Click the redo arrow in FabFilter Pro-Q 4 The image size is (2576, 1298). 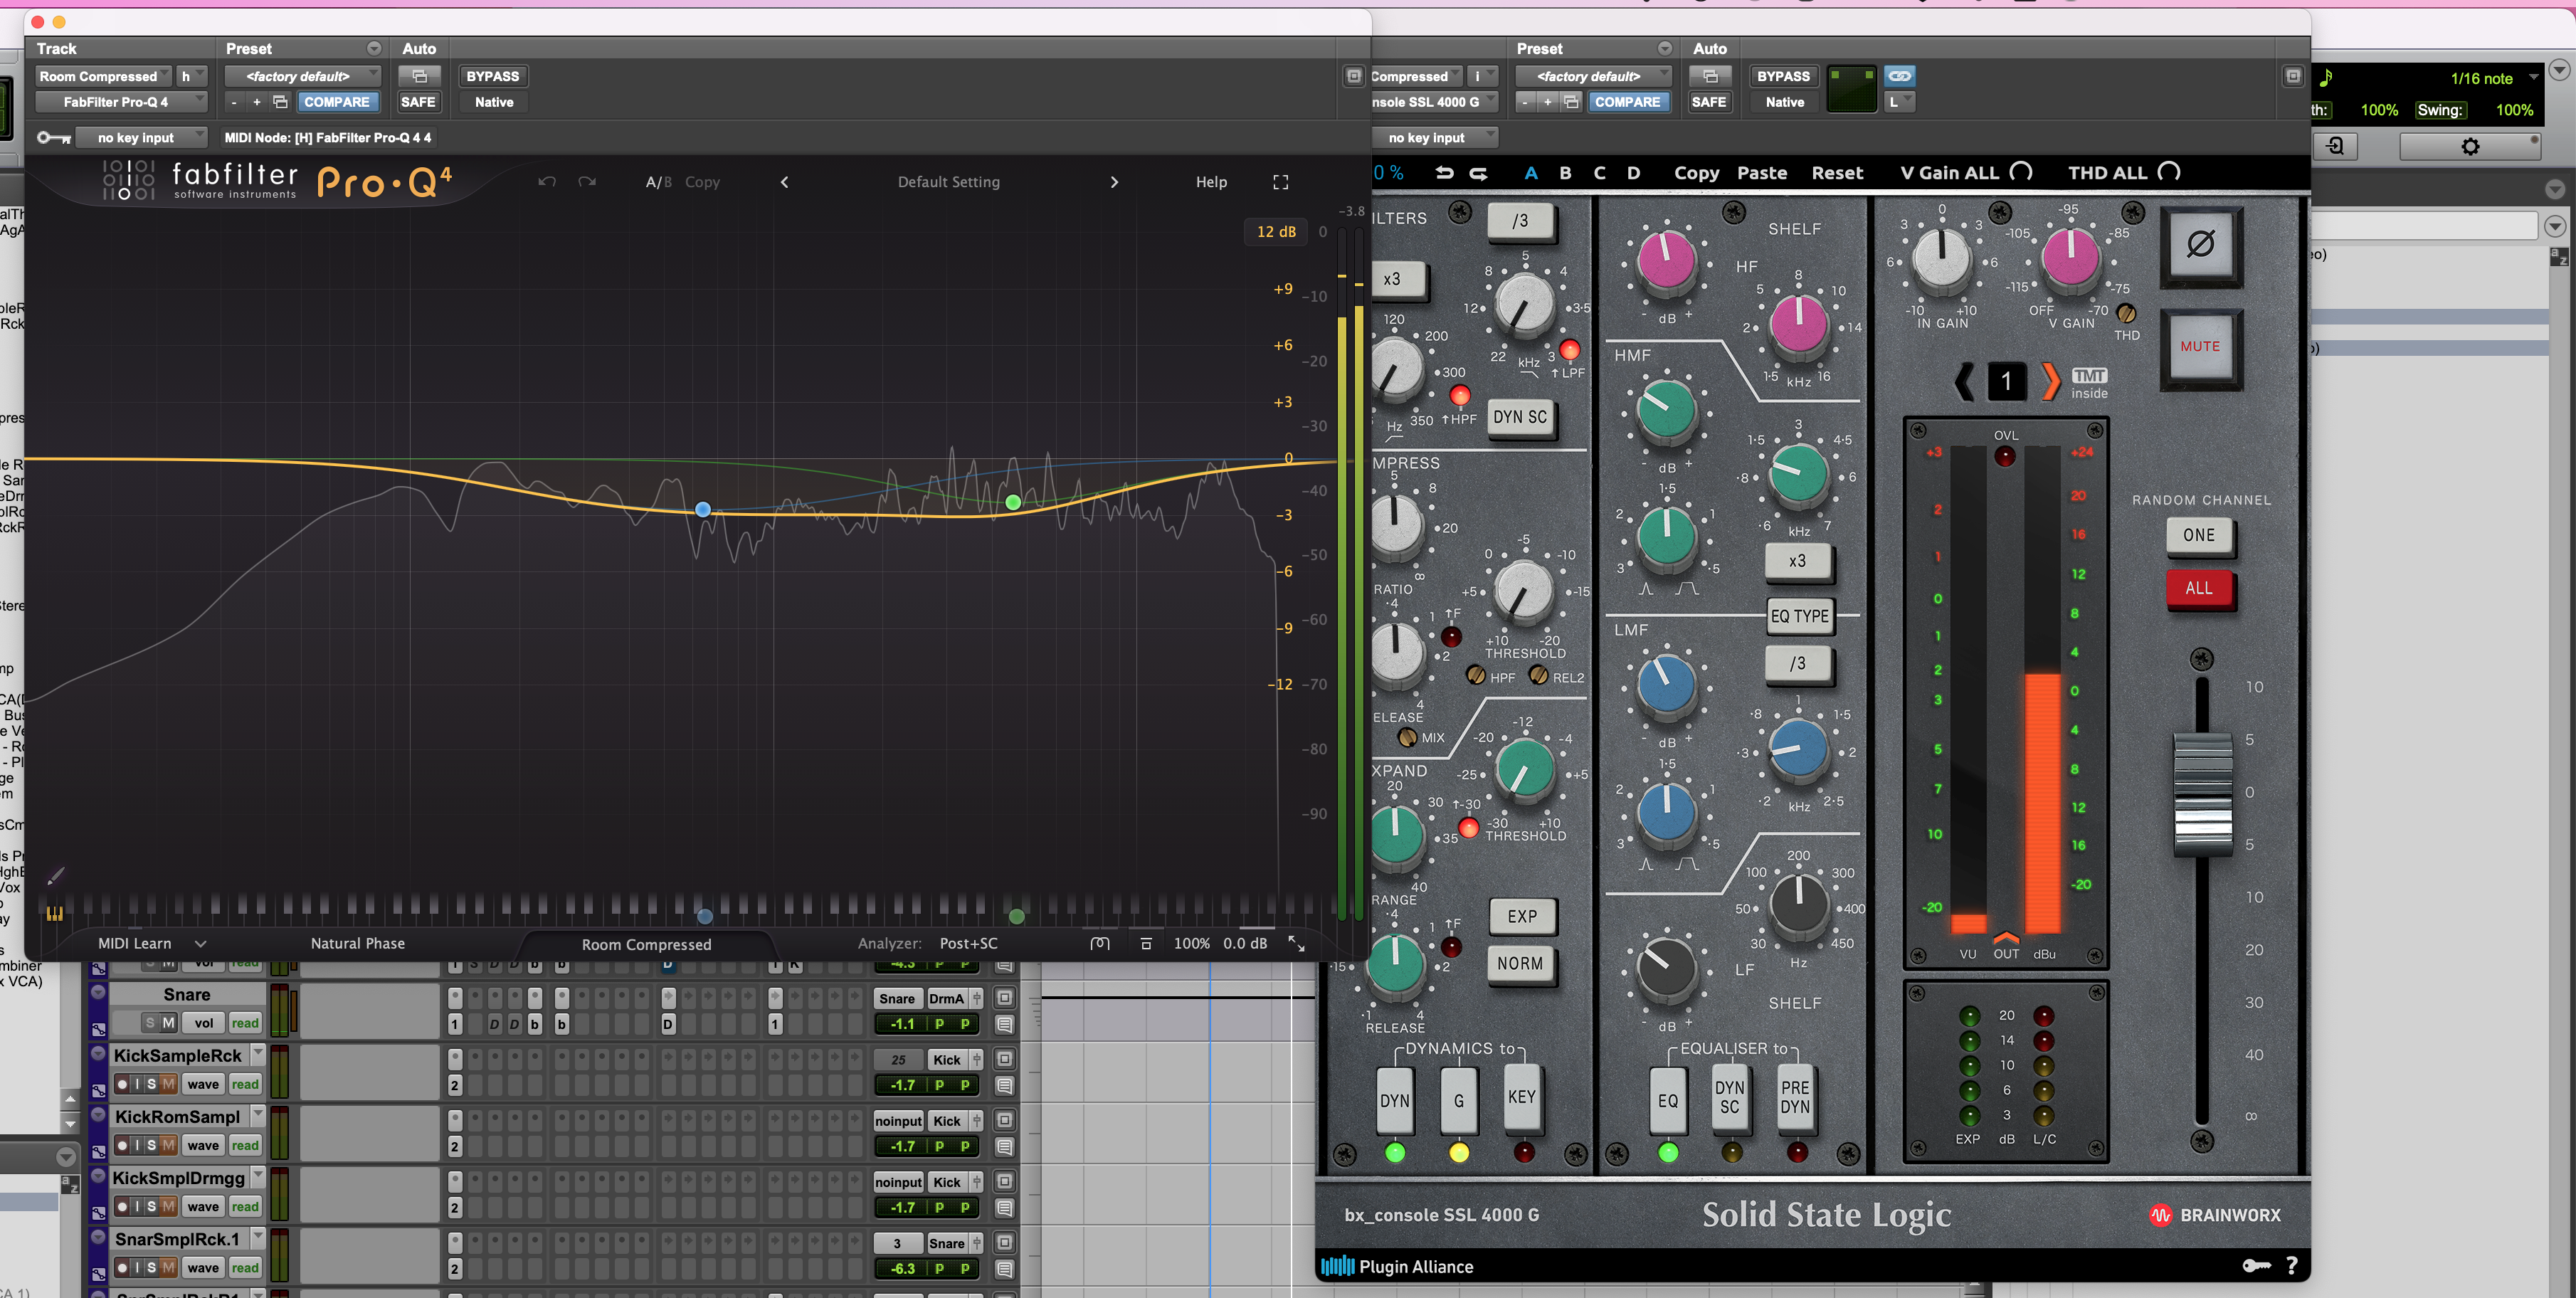click(587, 181)
